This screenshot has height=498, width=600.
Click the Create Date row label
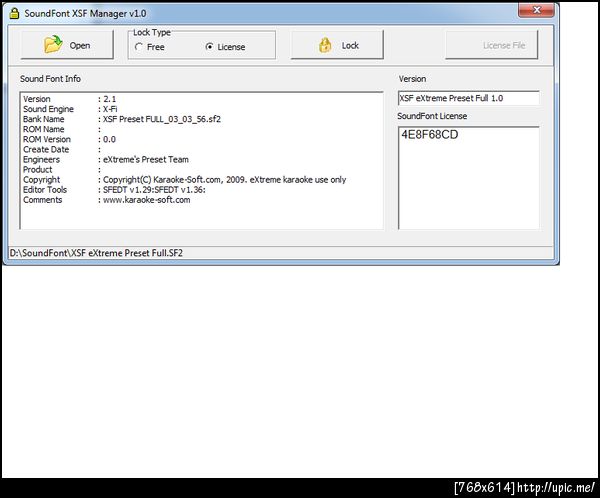pos(46,149)
